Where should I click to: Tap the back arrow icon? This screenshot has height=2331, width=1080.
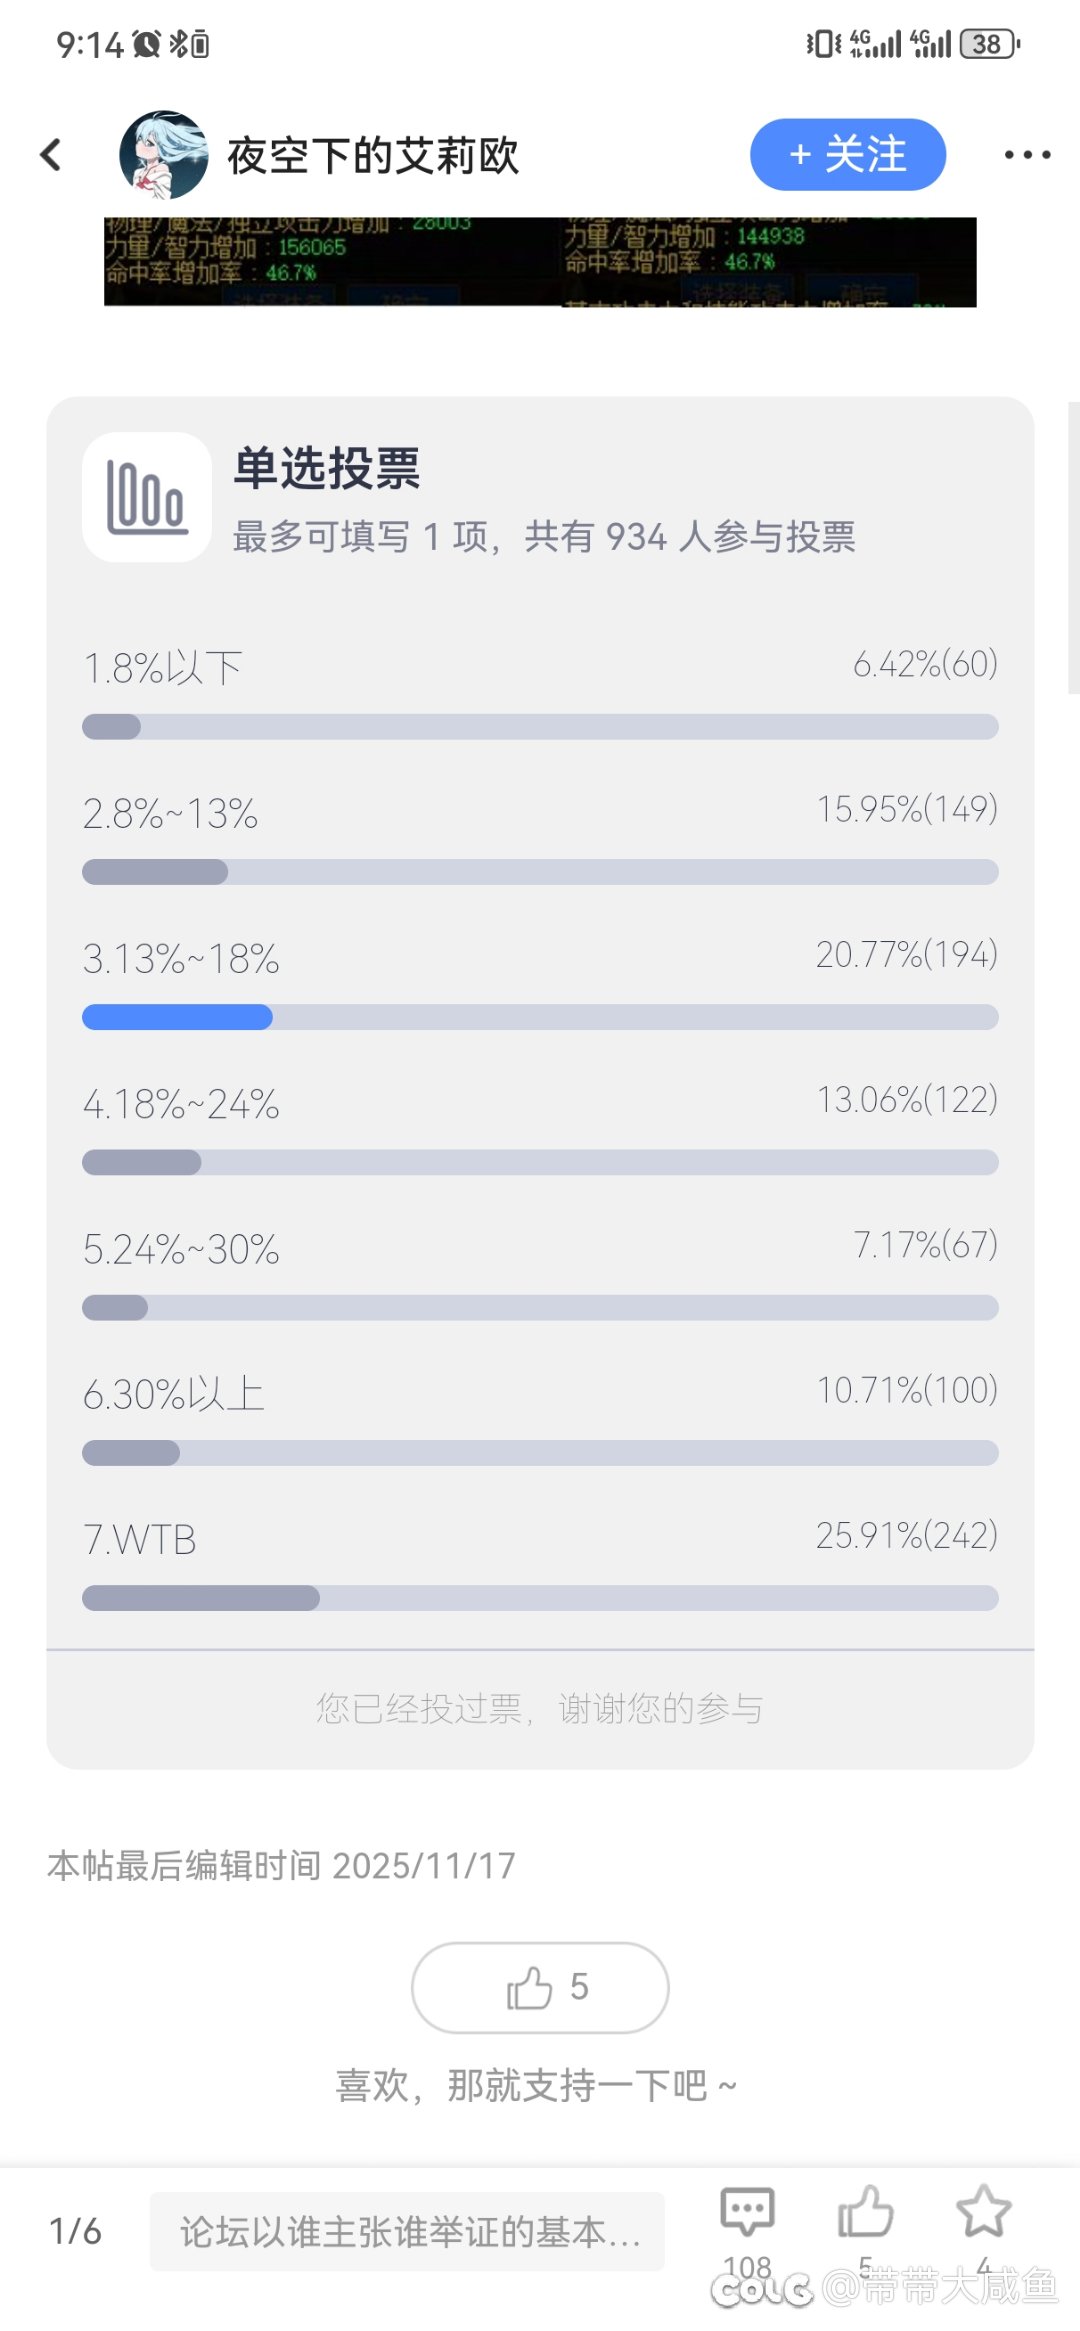[51, 155]
